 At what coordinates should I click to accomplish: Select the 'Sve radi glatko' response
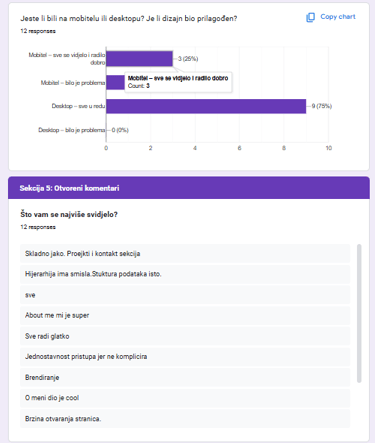(x=185, y=336)
